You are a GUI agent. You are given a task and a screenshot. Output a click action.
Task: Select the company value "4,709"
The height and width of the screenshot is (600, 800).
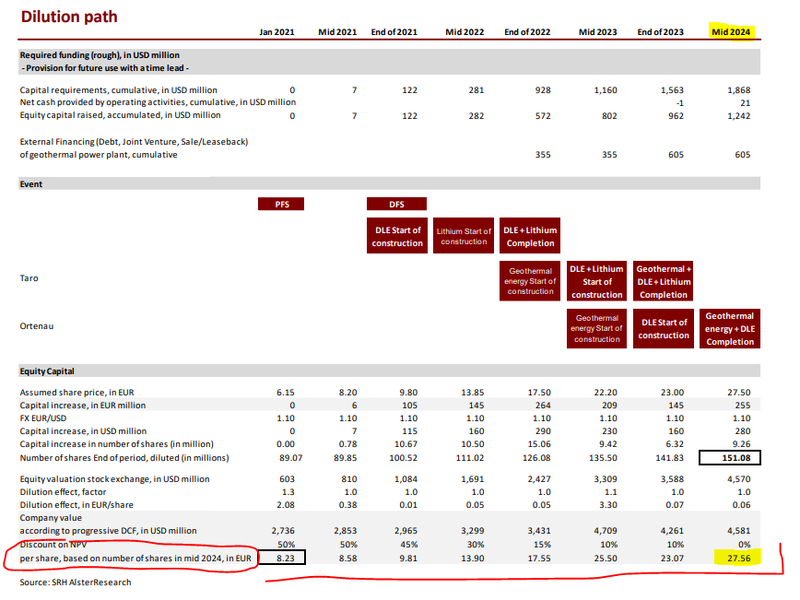pos(605,531)
